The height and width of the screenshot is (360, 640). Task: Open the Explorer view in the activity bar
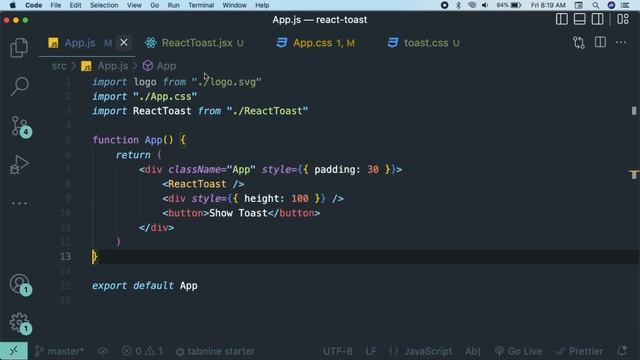19,48
